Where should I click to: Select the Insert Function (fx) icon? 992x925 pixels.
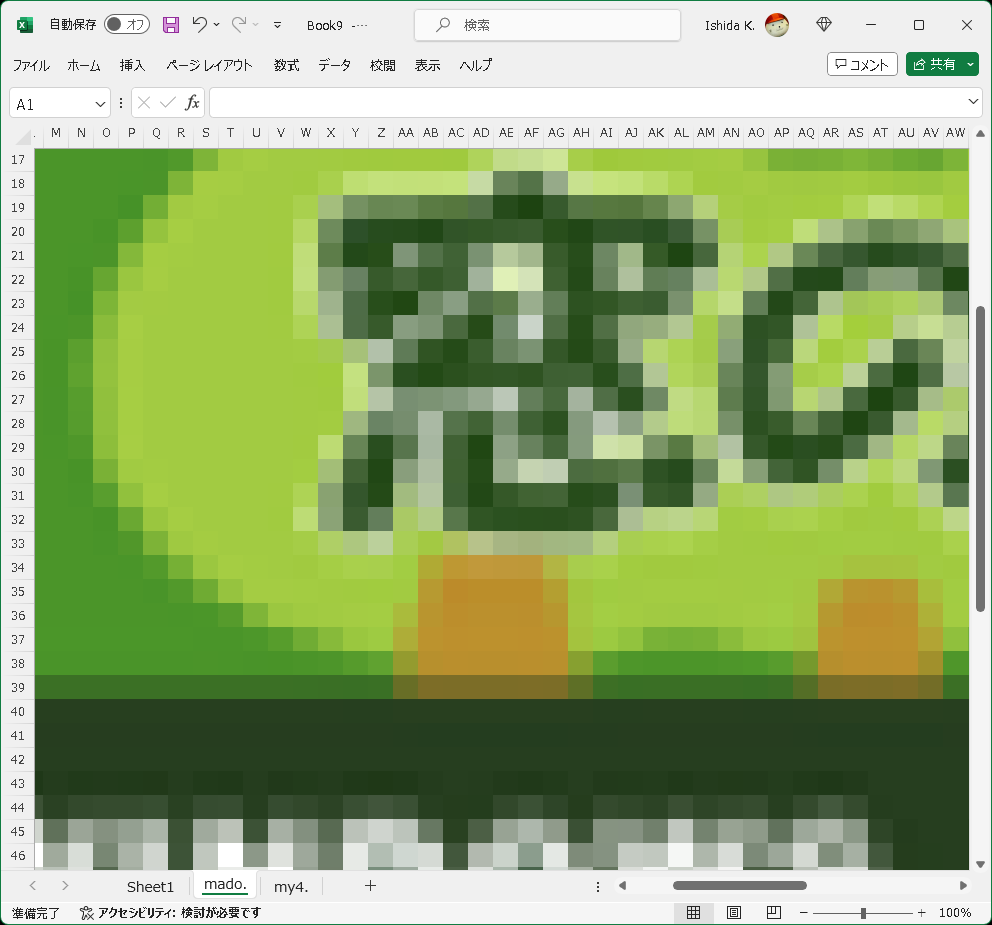(193, 102)
